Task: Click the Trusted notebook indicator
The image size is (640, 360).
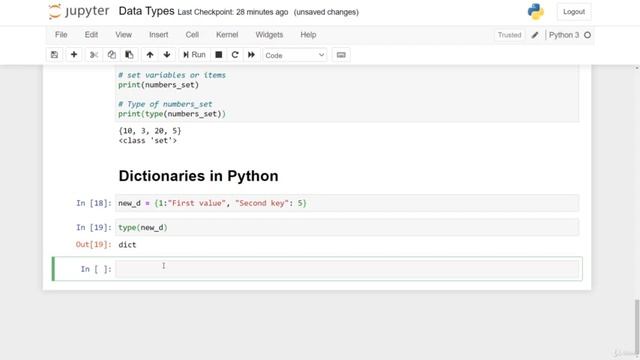Action: (509, 35)
